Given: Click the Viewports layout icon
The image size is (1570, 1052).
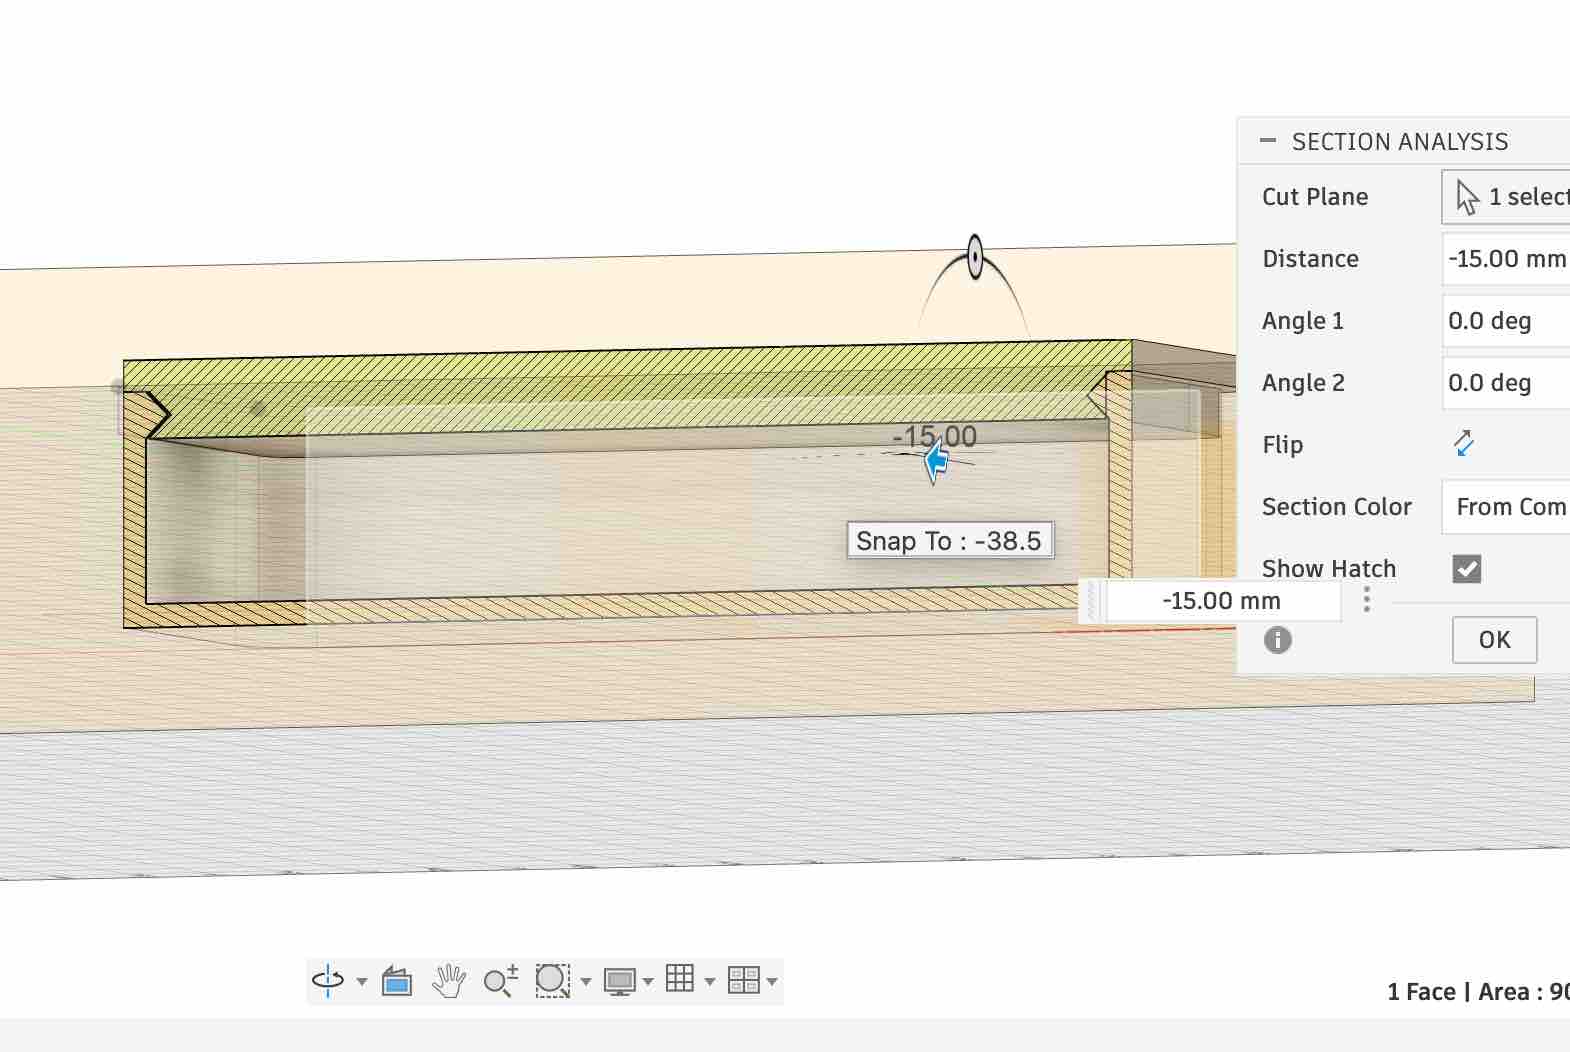Looking at the screenshot, I should [x=744, y=980].
